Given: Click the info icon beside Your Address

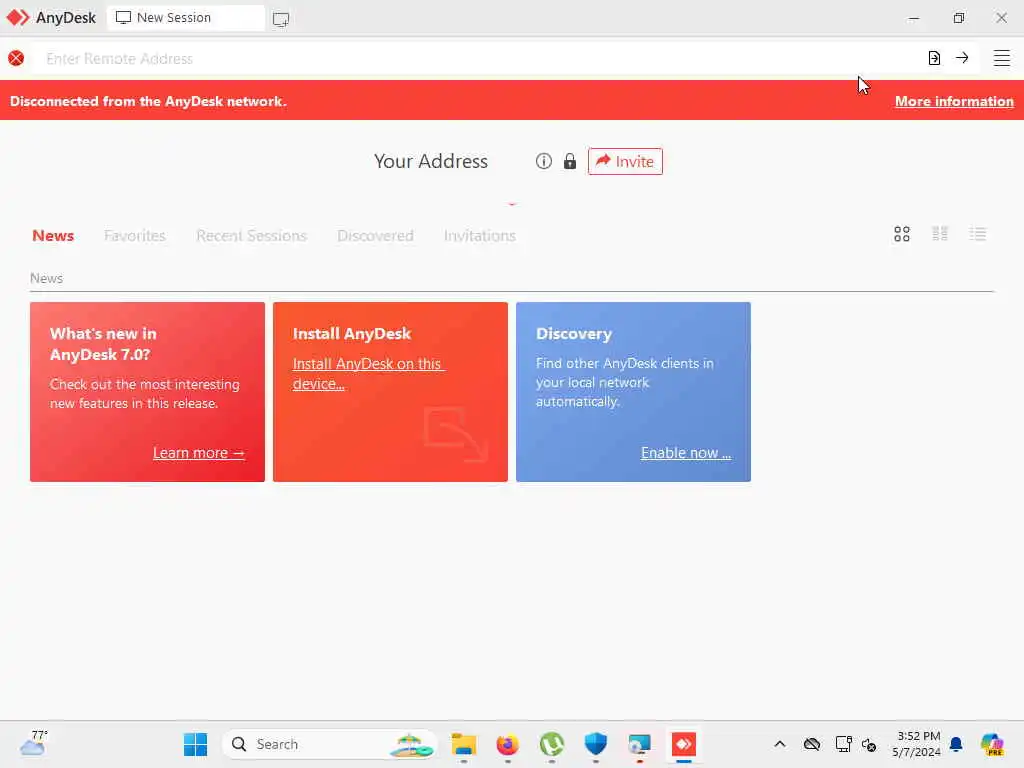Looking at the screenshot, I should (x=543, y=161).
